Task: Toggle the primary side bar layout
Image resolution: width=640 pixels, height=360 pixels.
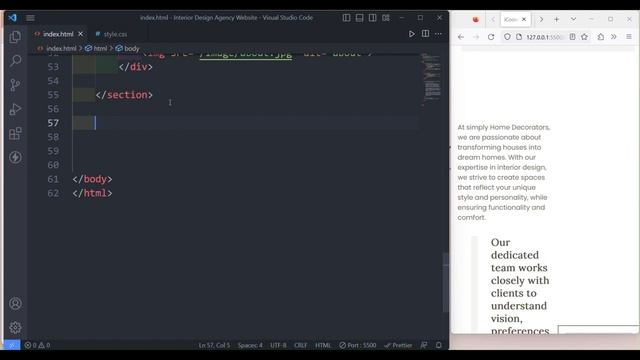Action: click(x=346, y=18)
